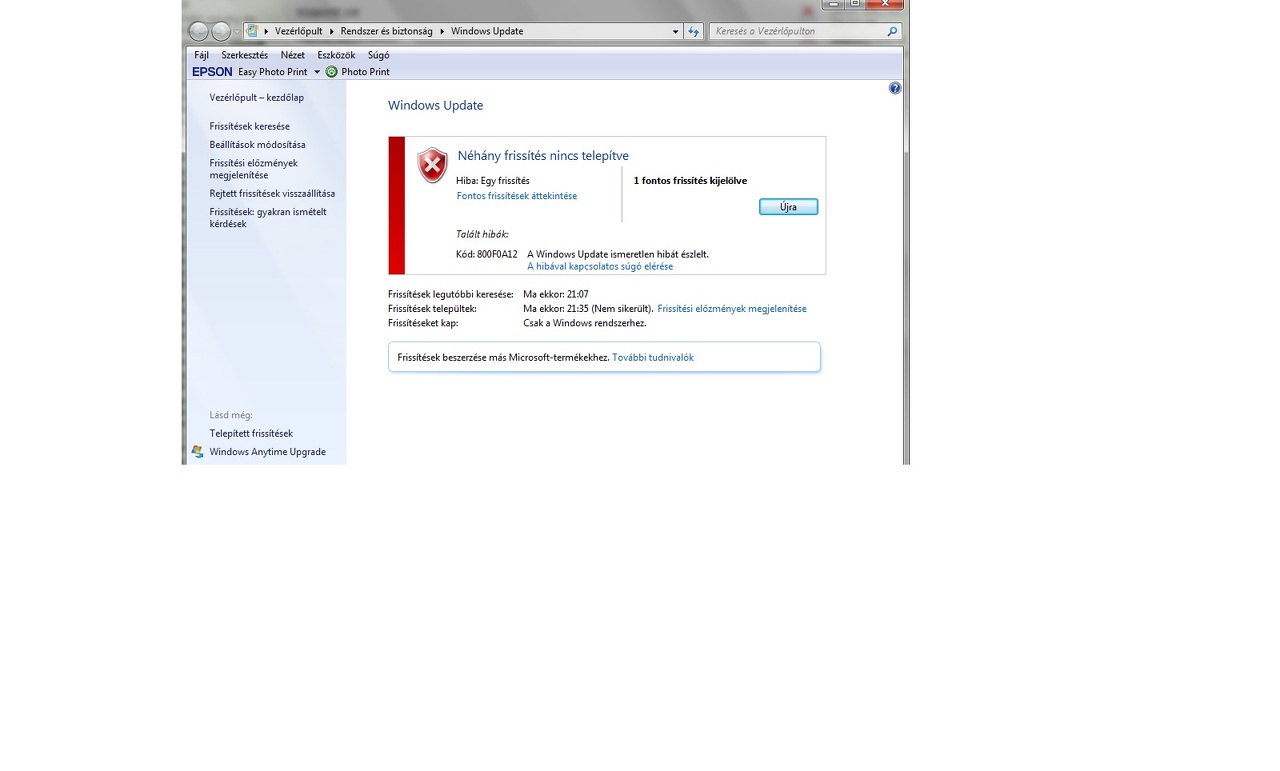Click the Forward navigation arrow button
Image resolution: width=1280 pixels, height=771 pixels.
(x=221, y=32)
